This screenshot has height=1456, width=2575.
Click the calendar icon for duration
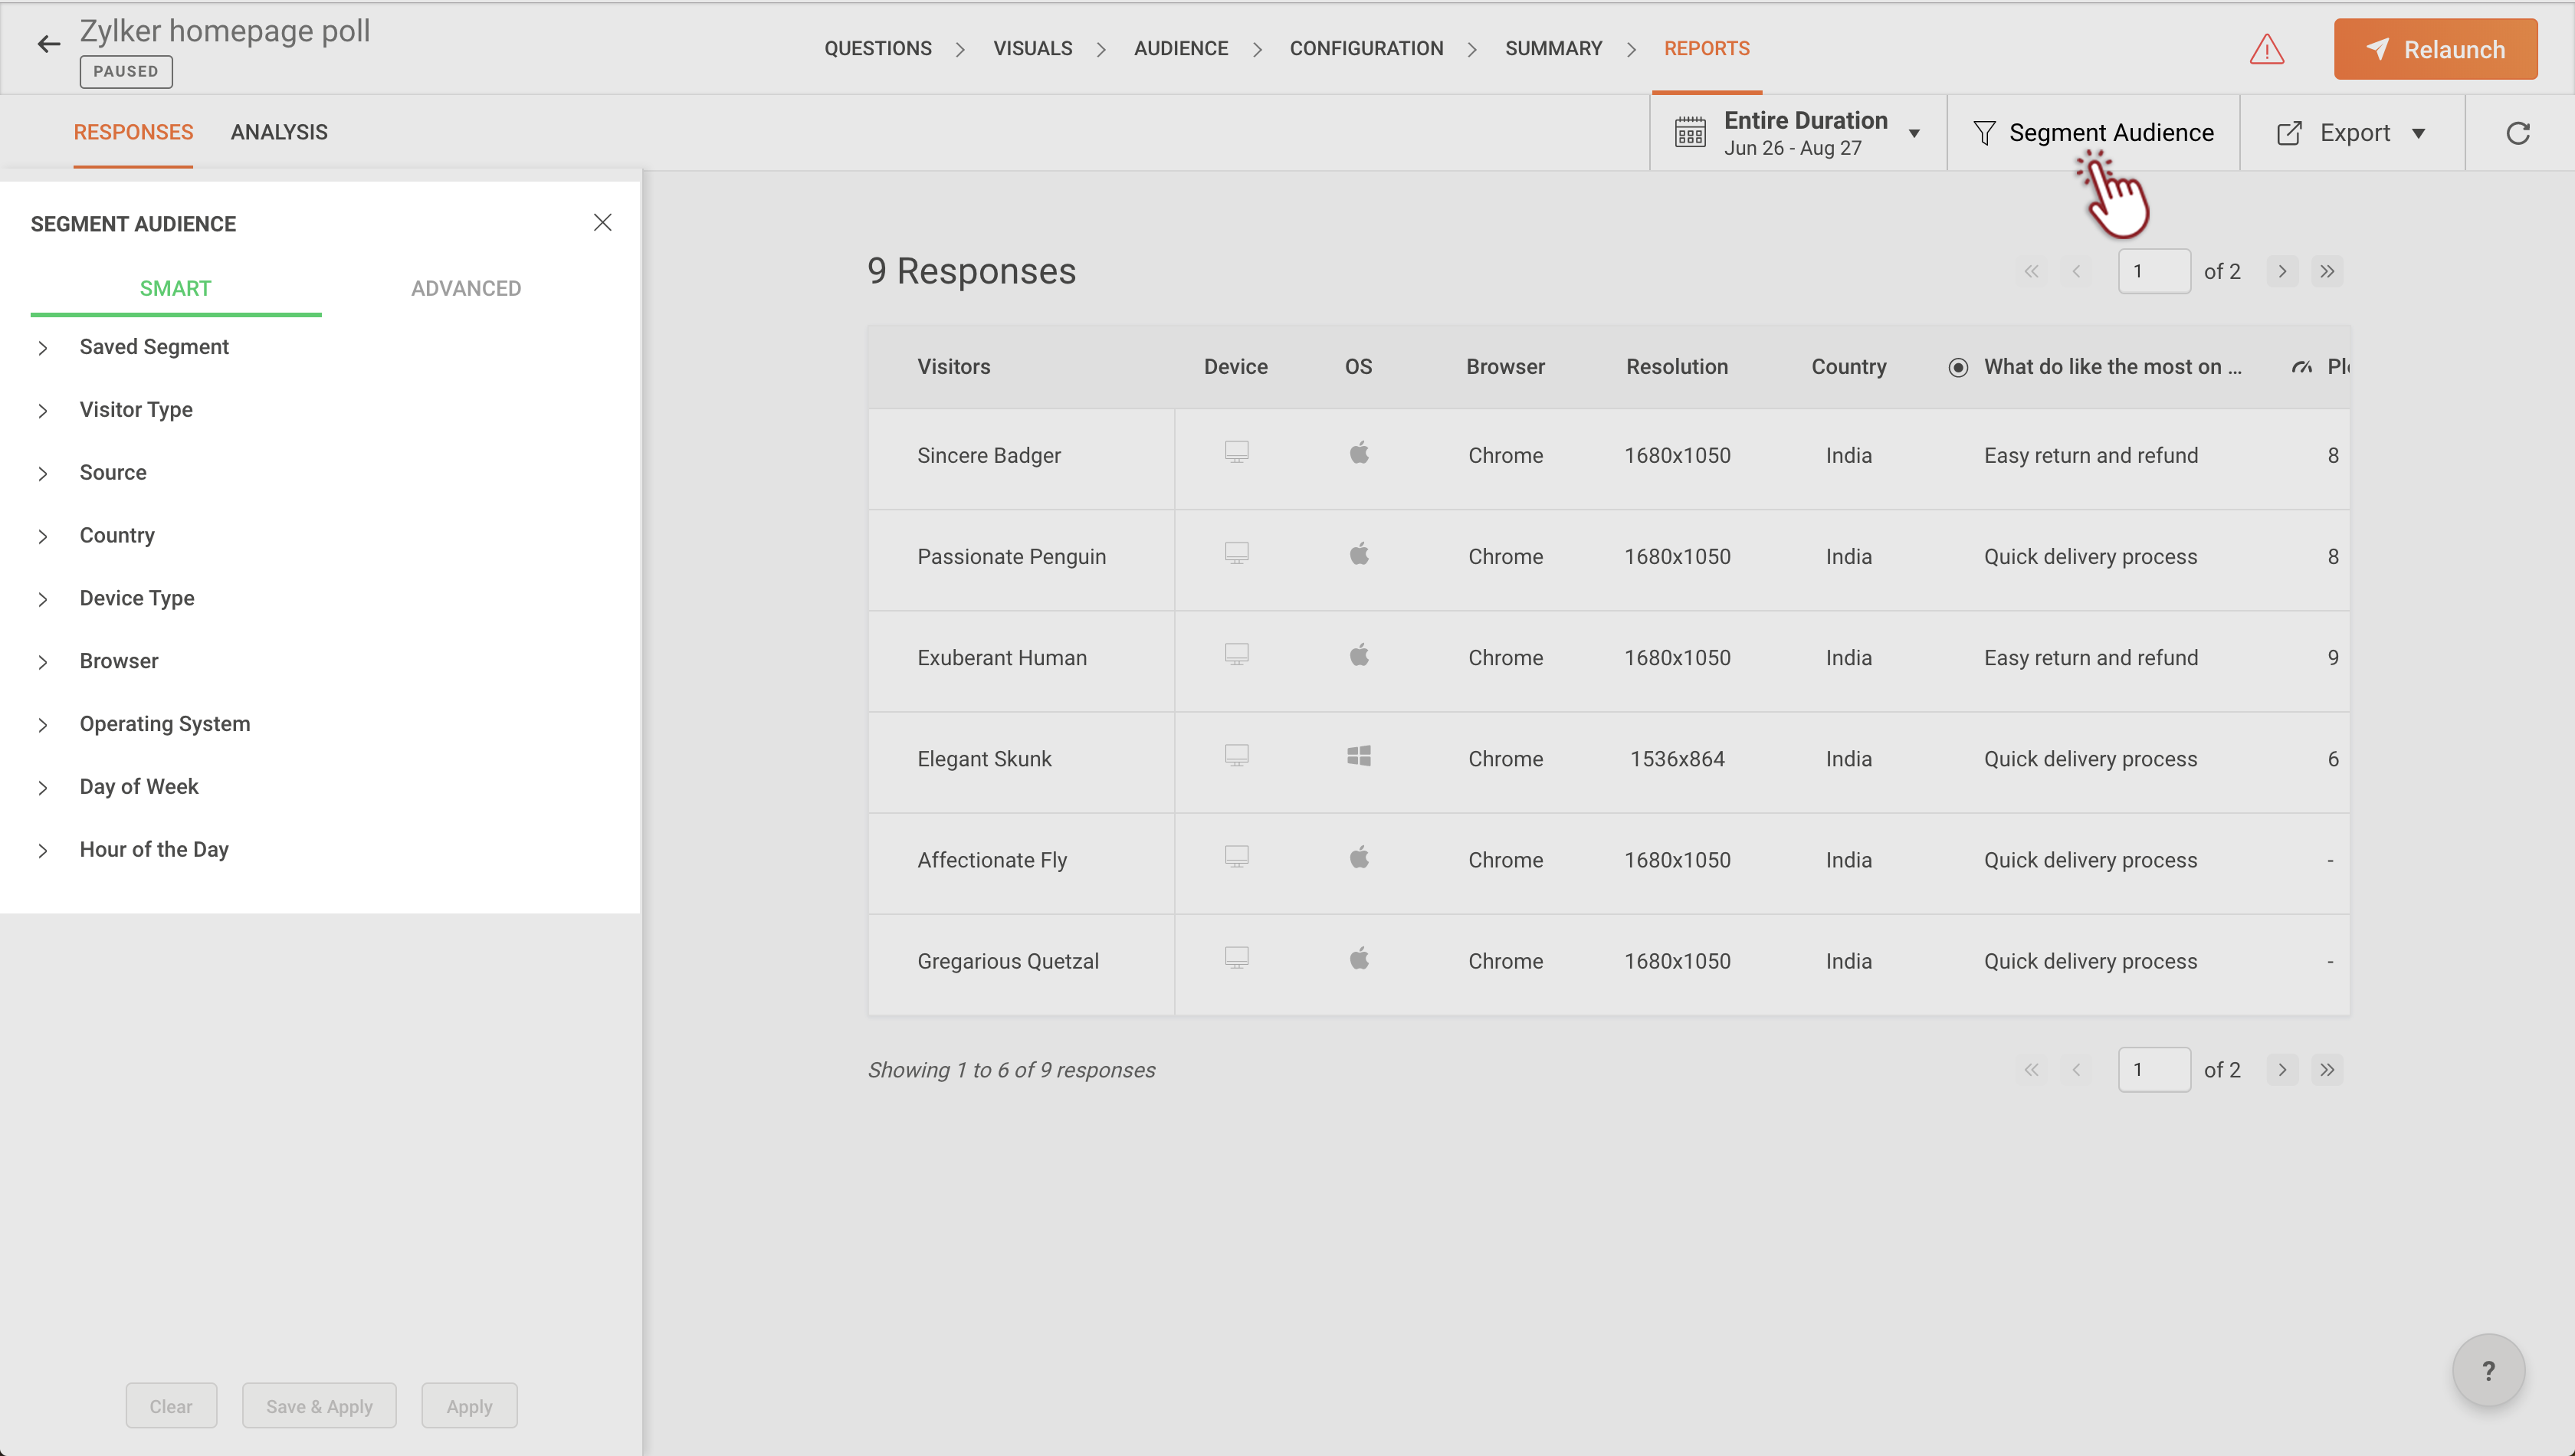point(1690,133)
